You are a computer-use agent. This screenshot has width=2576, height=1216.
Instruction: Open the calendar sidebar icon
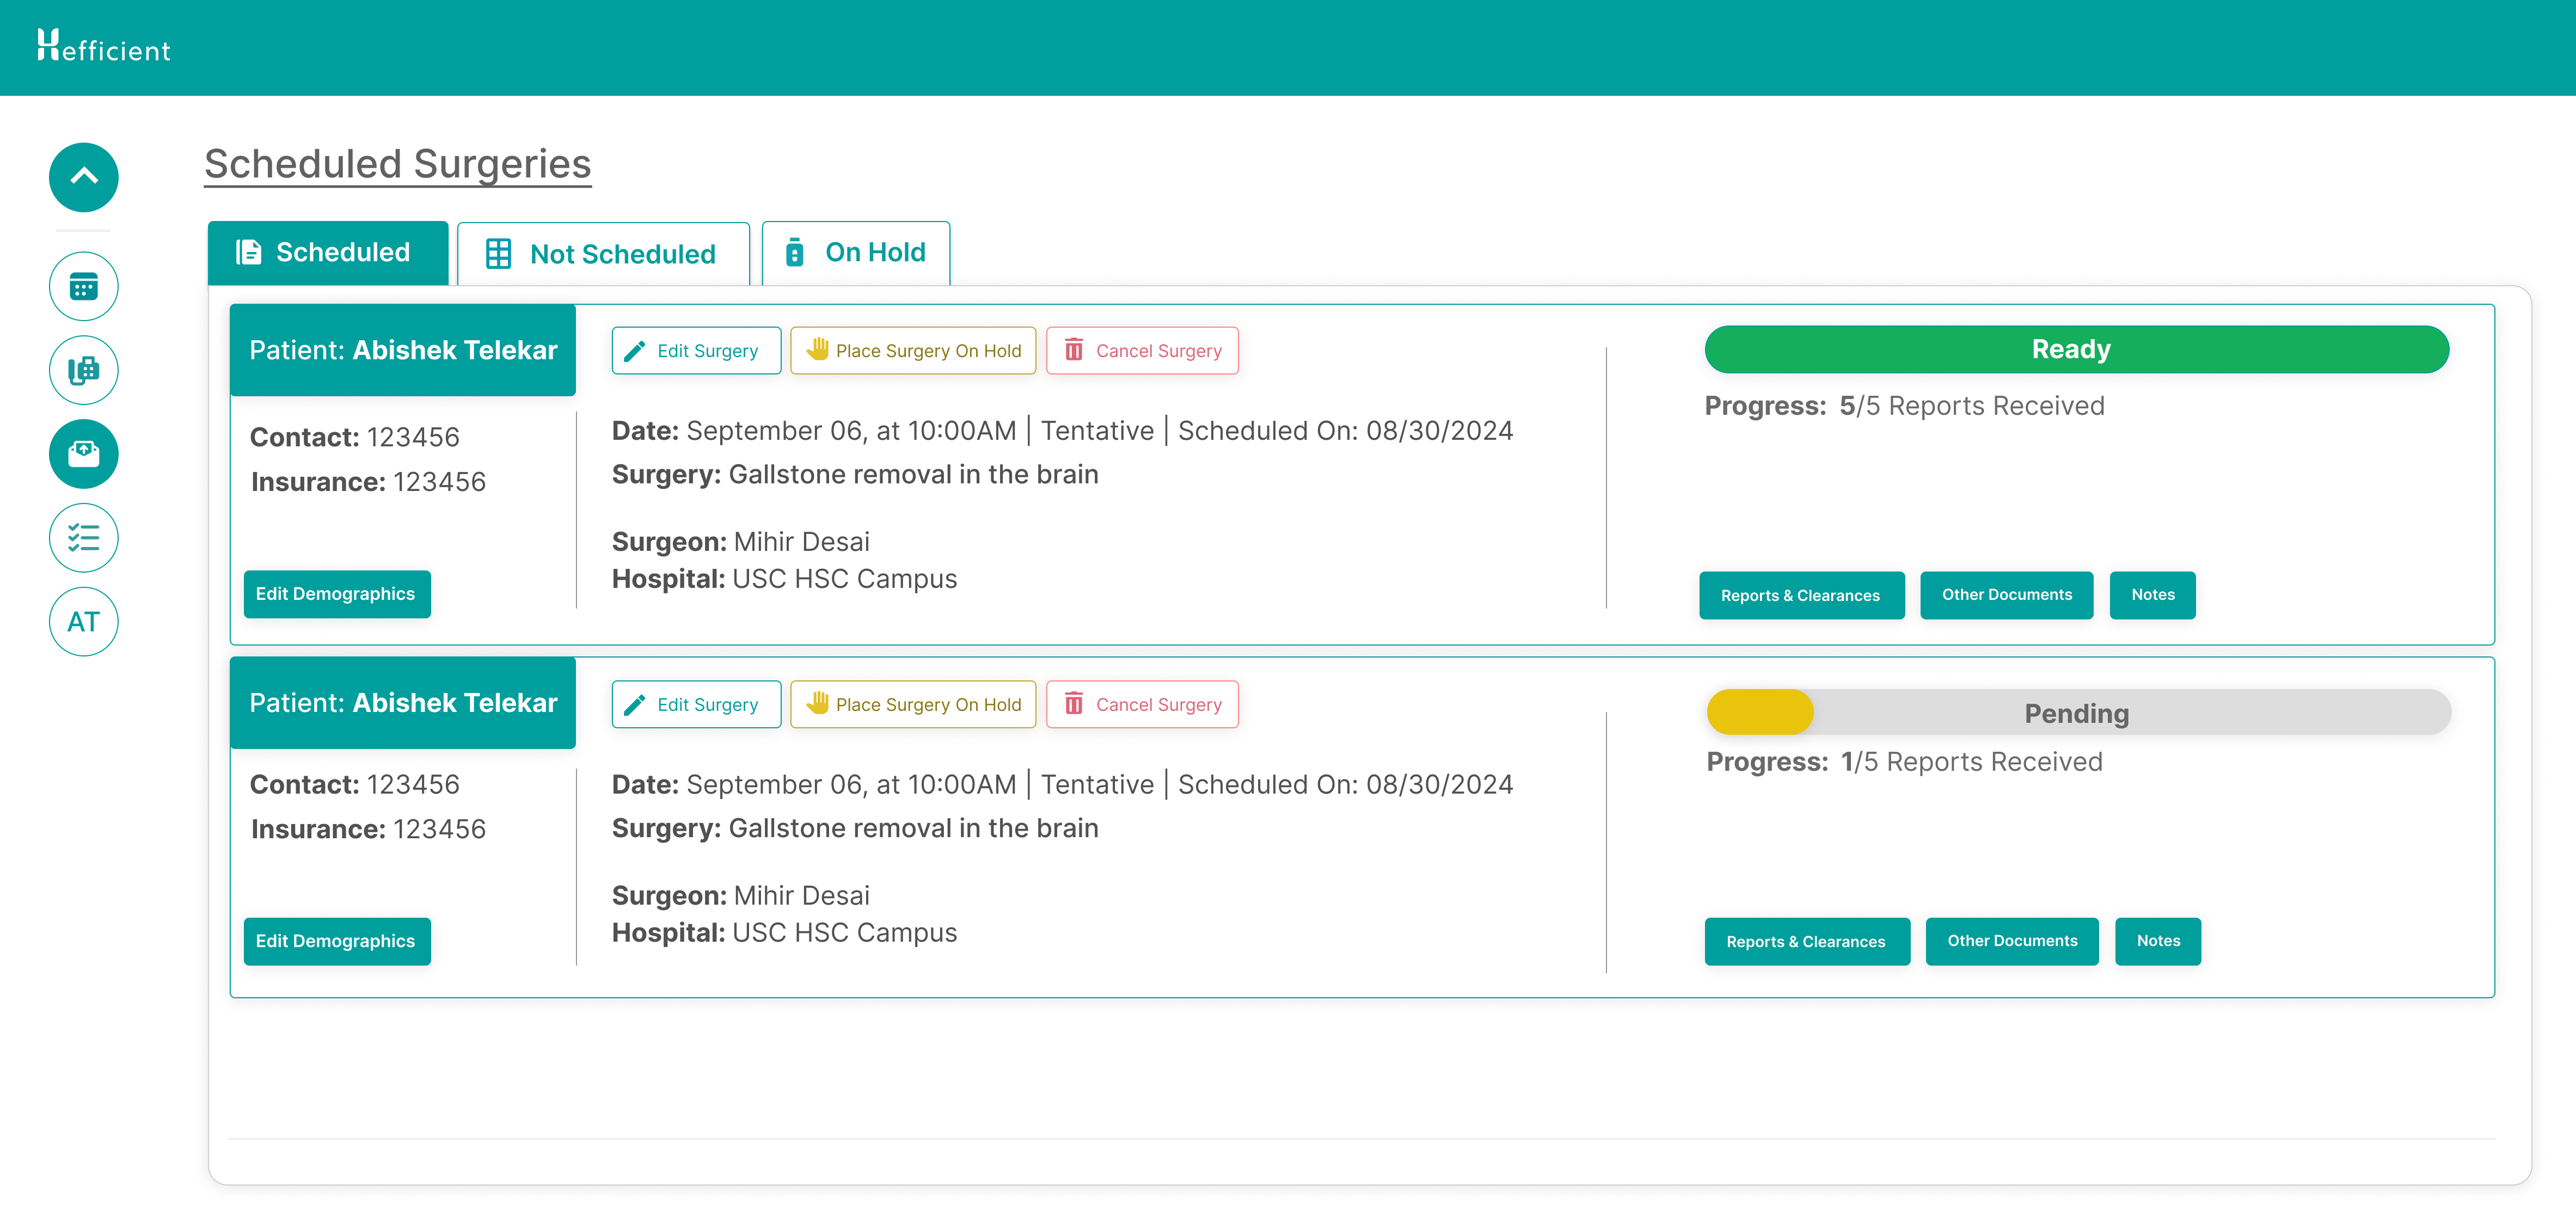84,286
